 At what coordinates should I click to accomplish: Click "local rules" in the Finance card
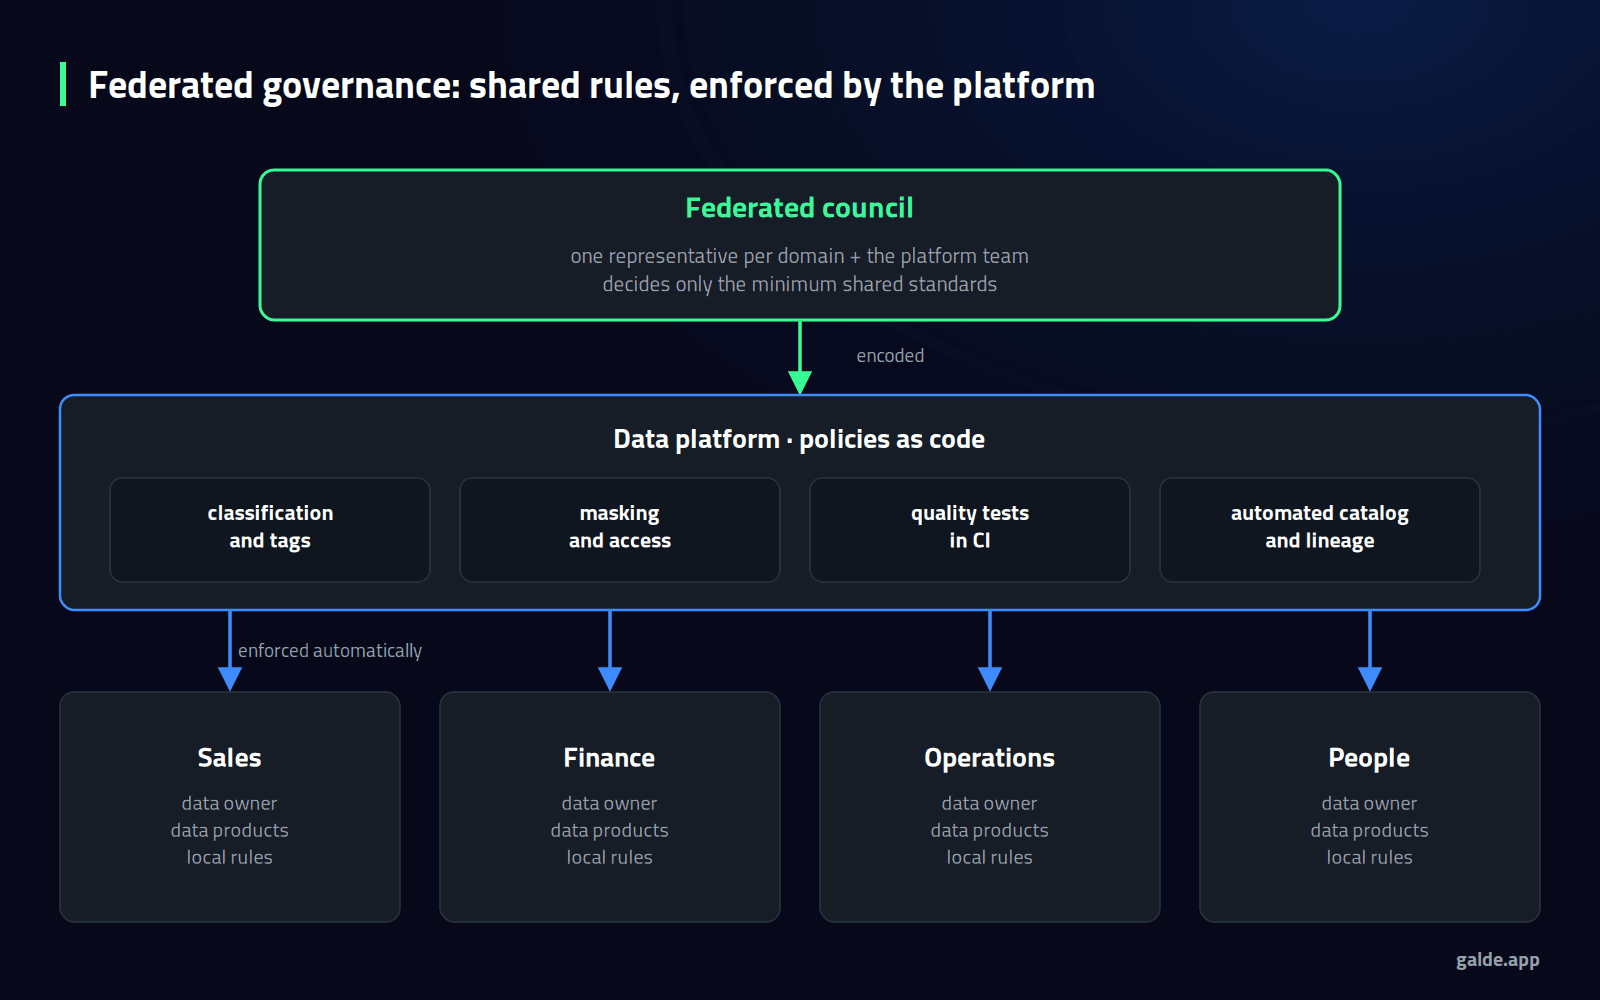coord(609,857)
